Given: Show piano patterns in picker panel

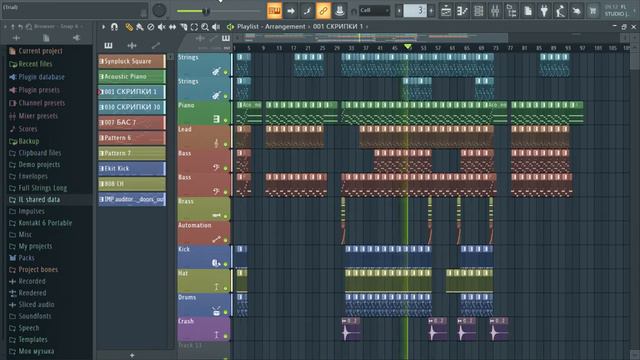Looking at the screenshot, I should [x=108, y=45].
